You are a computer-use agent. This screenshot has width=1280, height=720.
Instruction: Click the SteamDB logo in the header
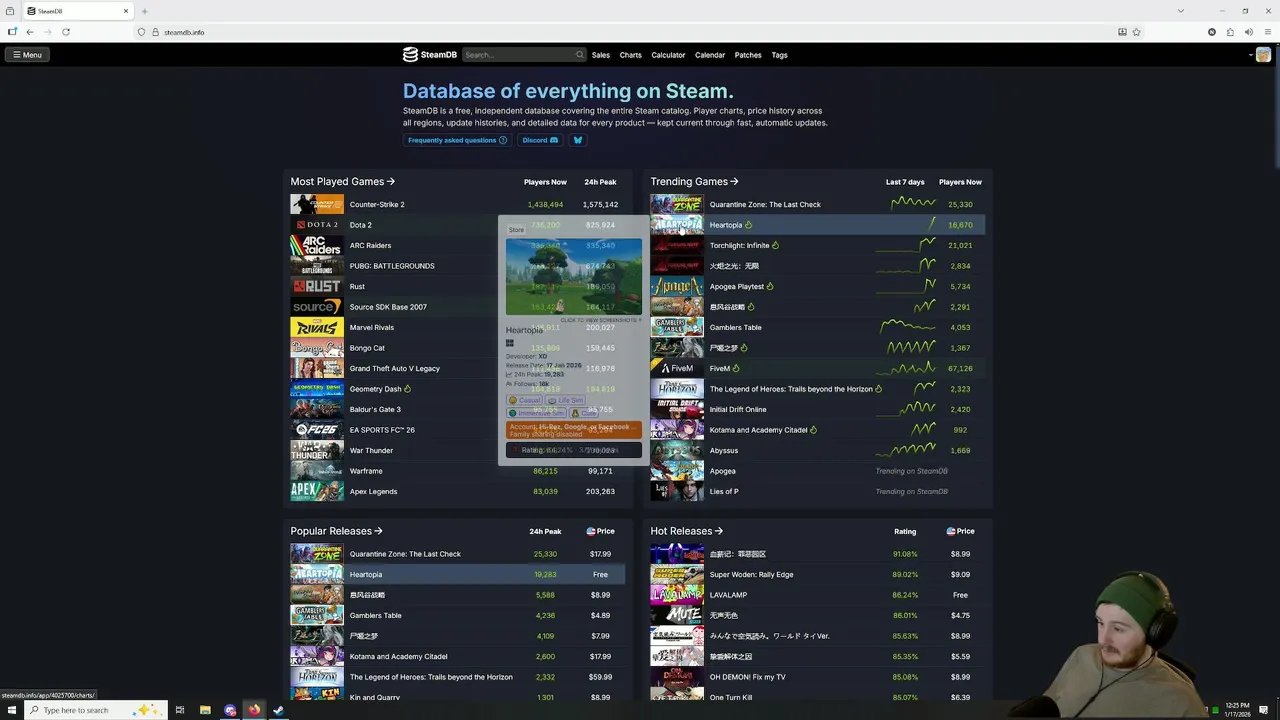click(430, 55)
